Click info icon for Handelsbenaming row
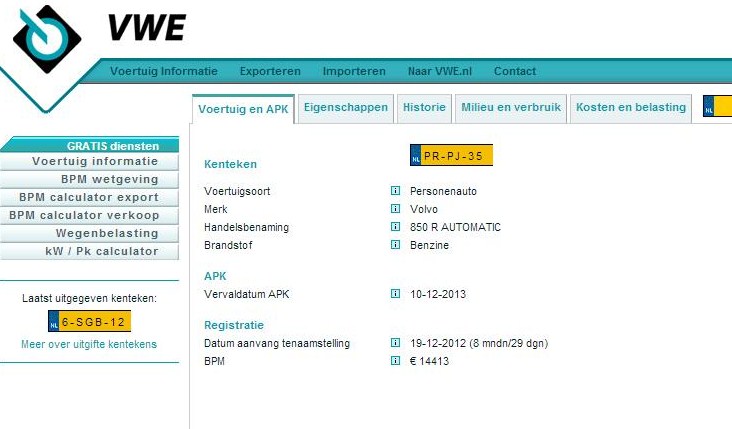This screenshot has width=732, height=429. [395, 227]
